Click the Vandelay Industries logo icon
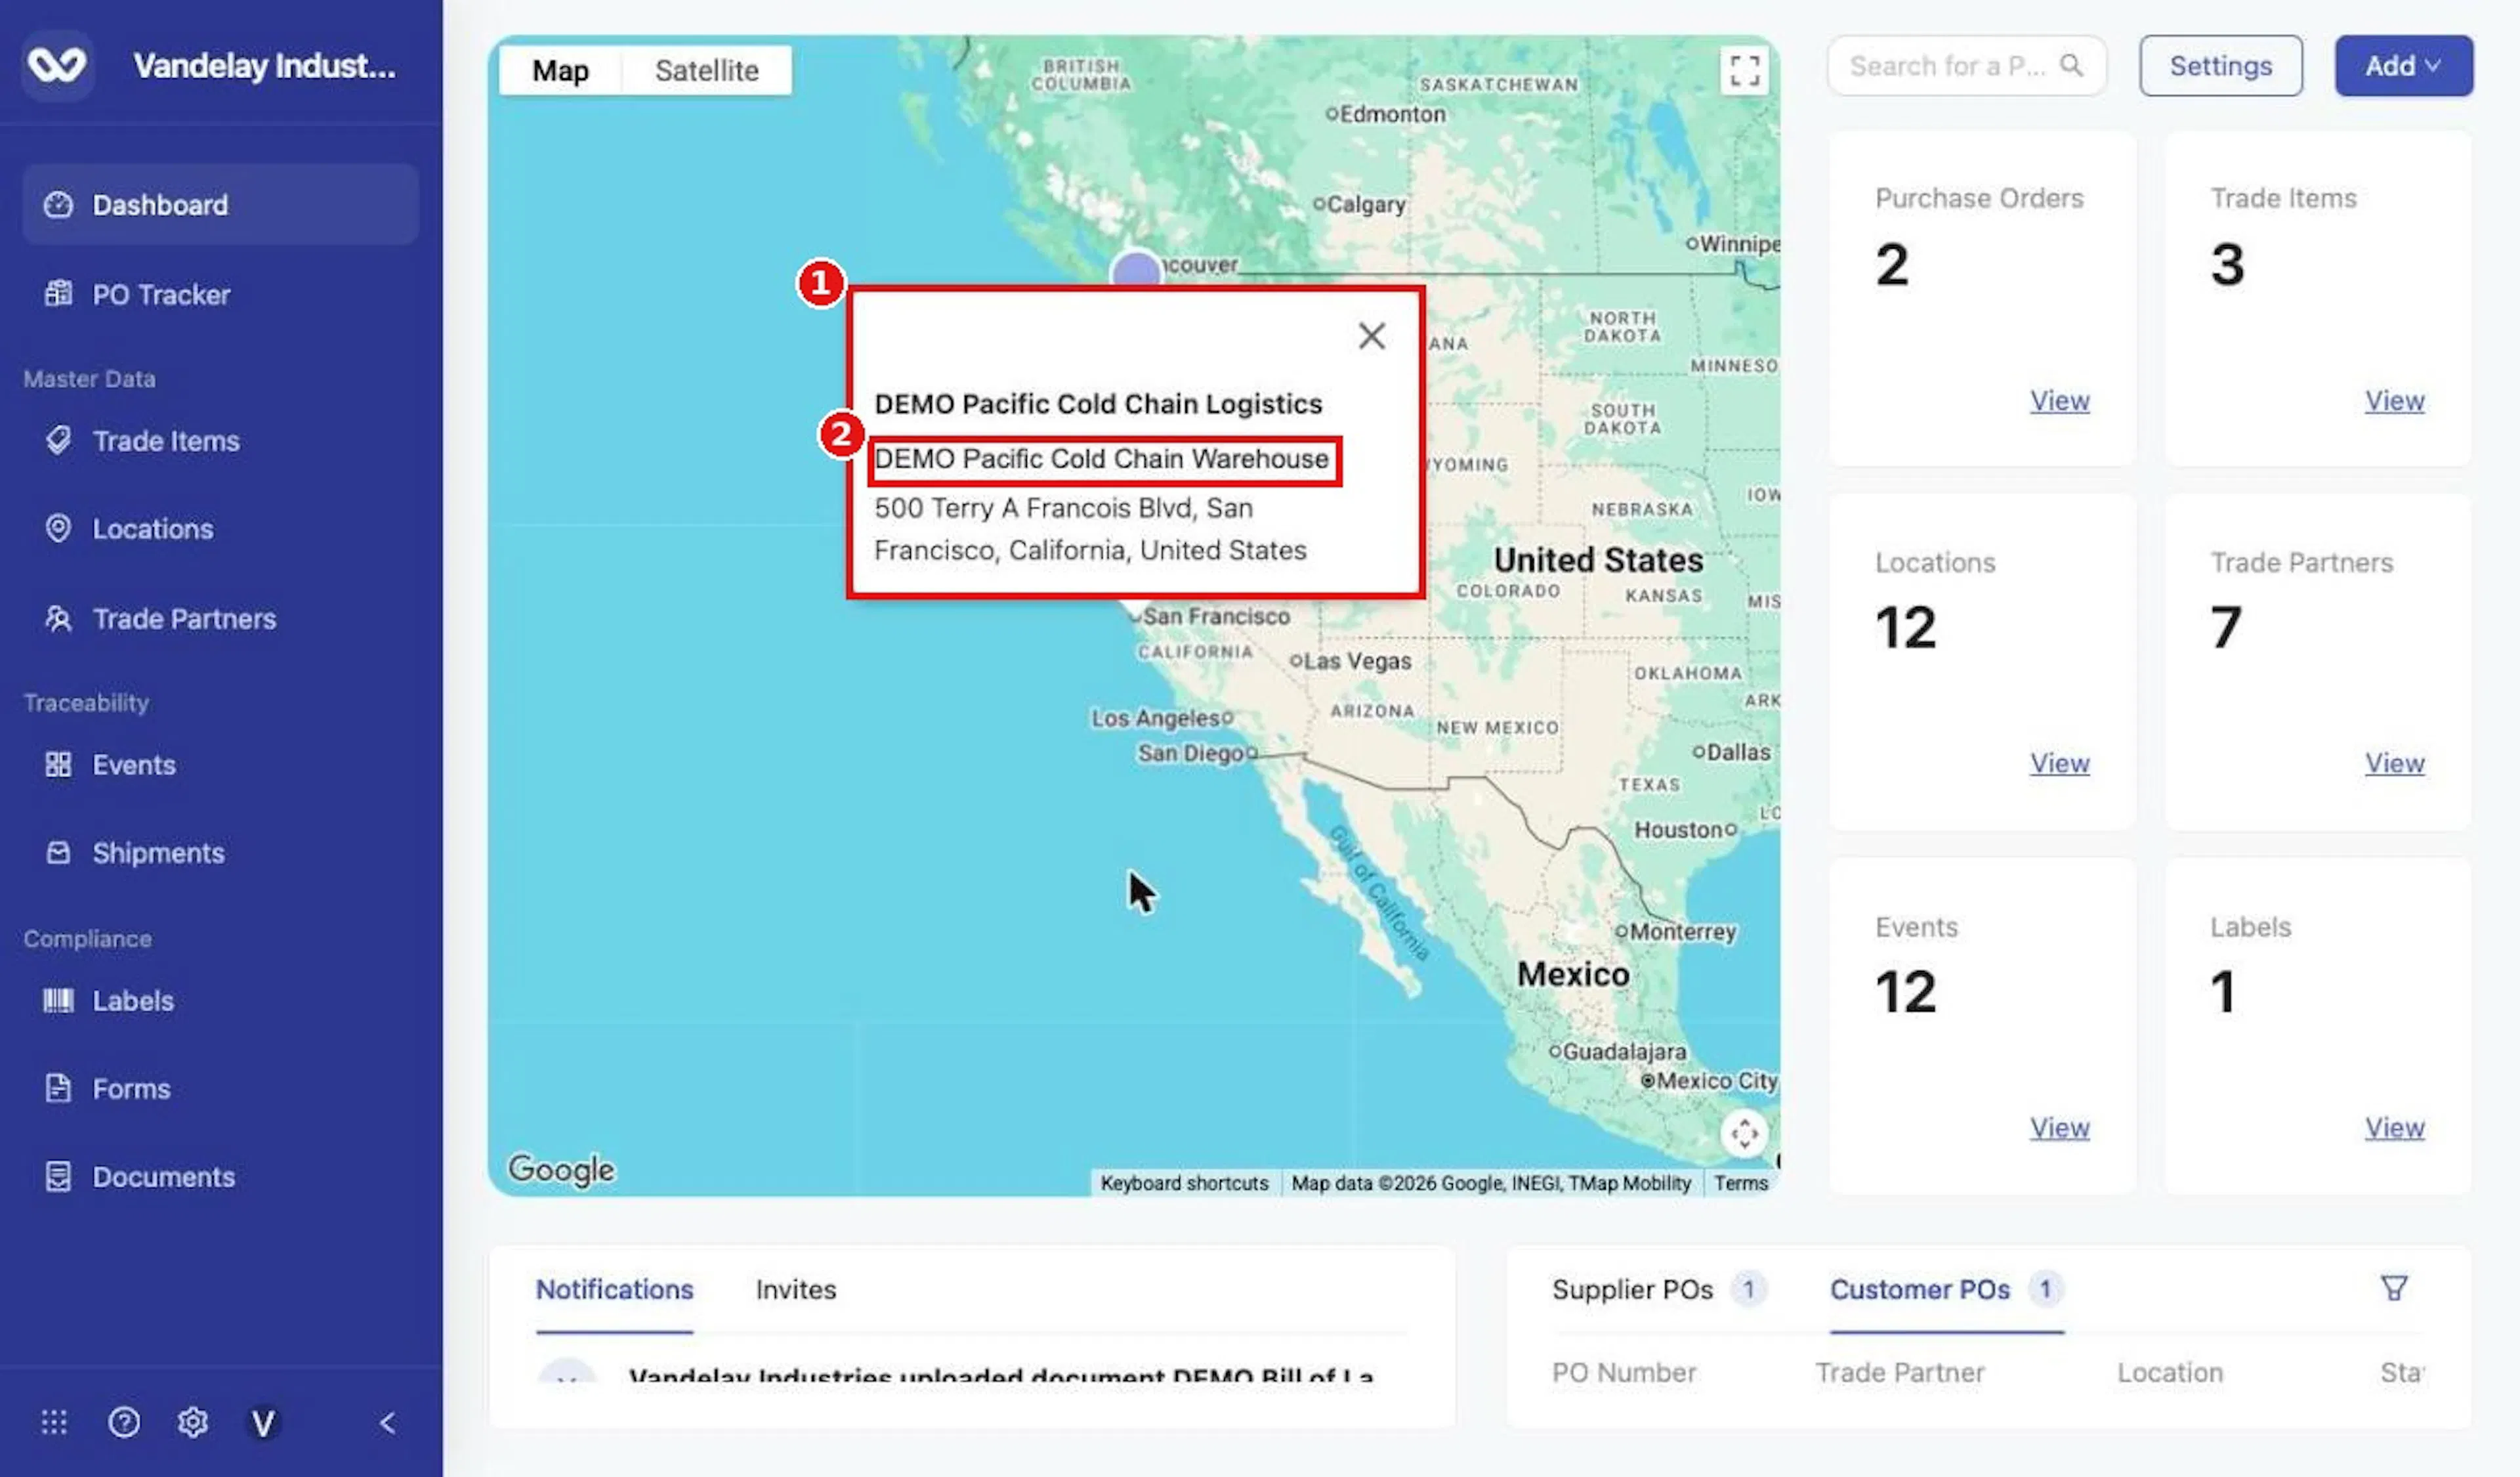Image resolution: width=2520 pixels, height=1477 pixels. pyautogui.click(x=57, y=66)
